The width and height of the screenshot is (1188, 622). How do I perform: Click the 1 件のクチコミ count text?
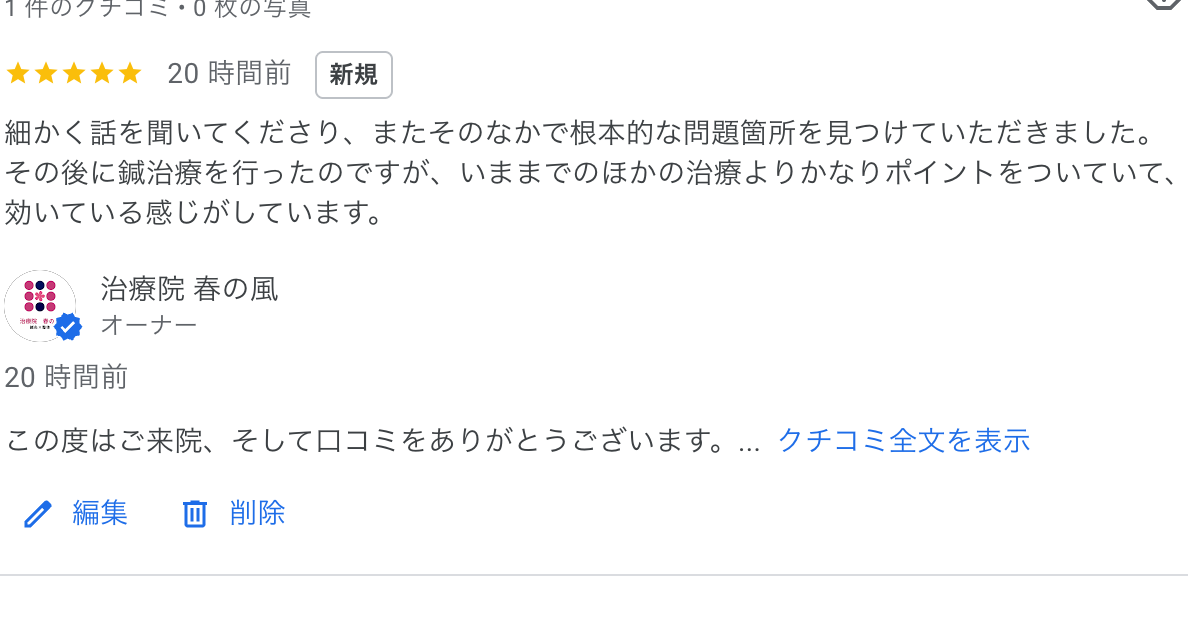click(158, 10)
